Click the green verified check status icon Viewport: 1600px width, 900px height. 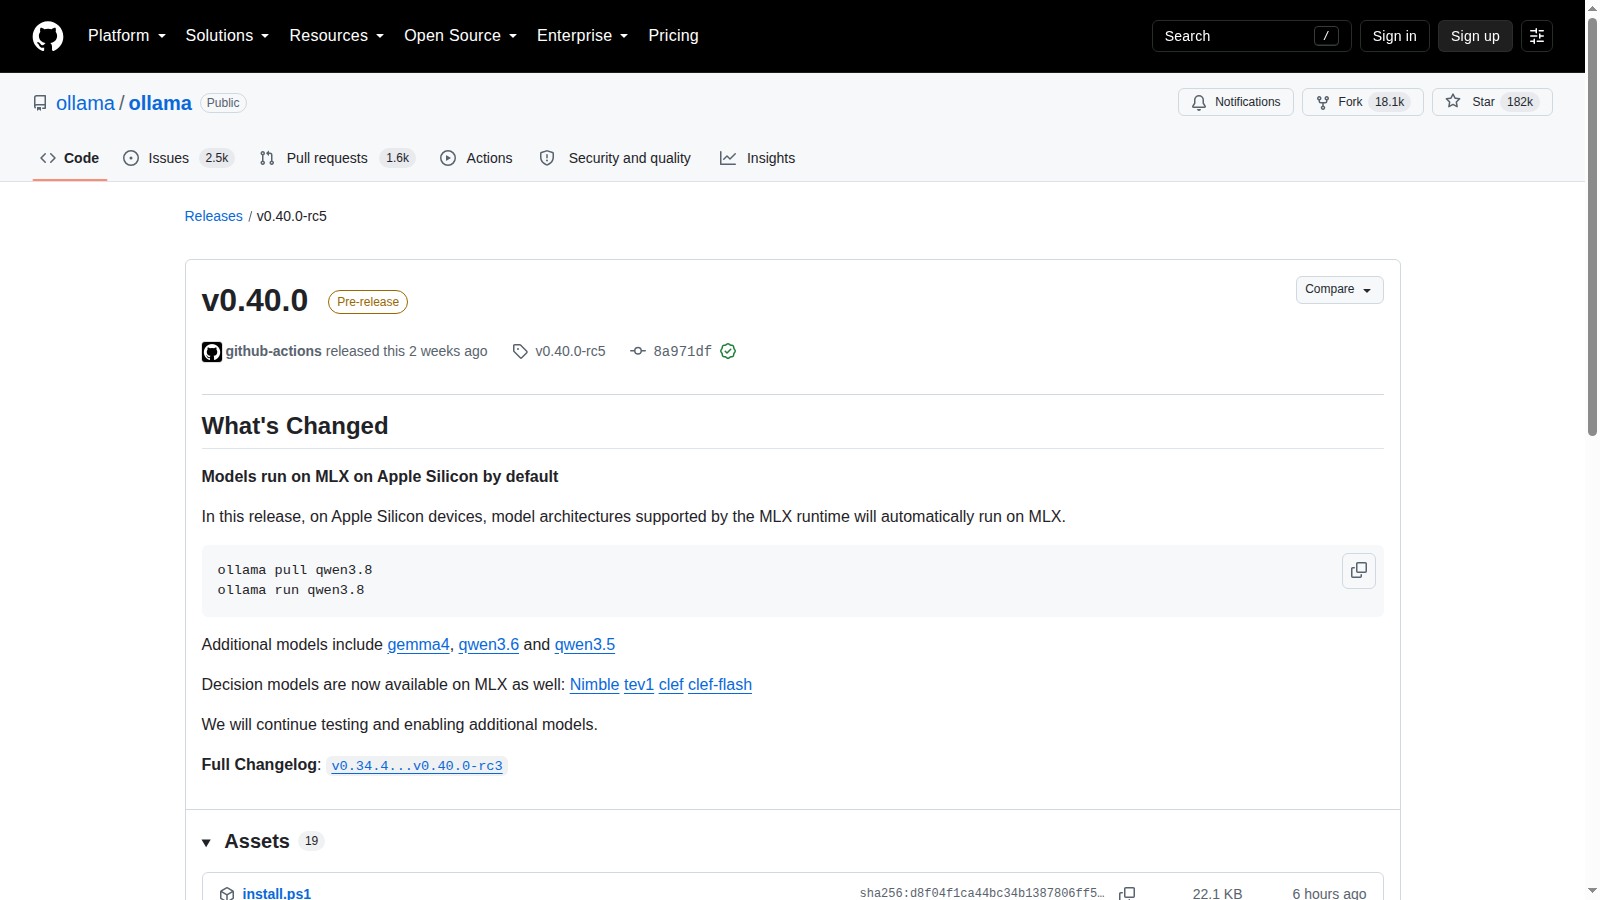point(728,351)
